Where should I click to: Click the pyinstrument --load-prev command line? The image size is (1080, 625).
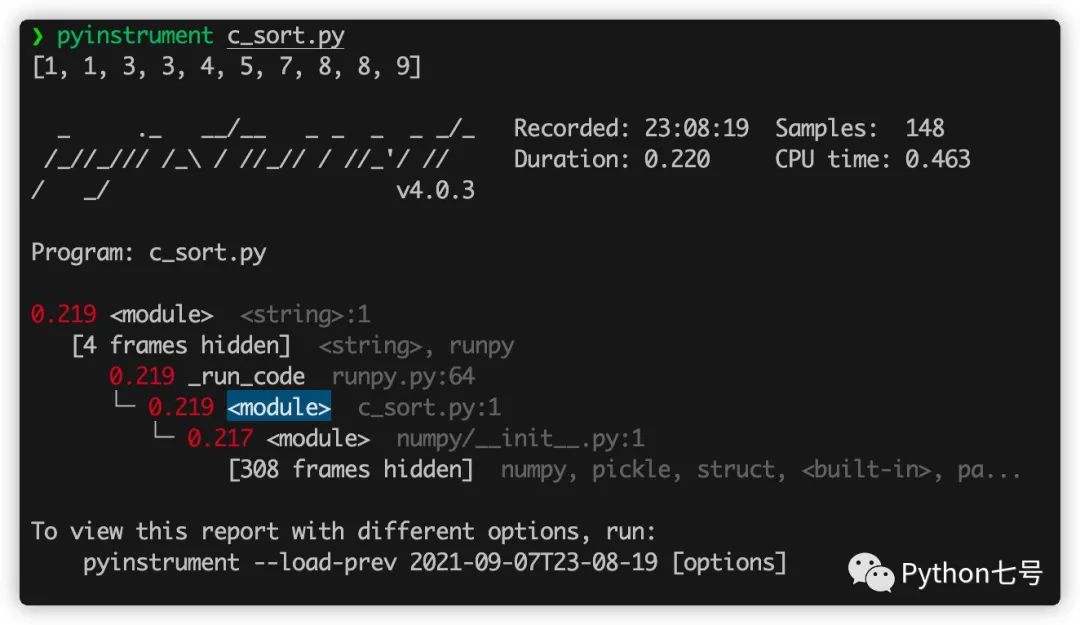[x=435, y=562]
